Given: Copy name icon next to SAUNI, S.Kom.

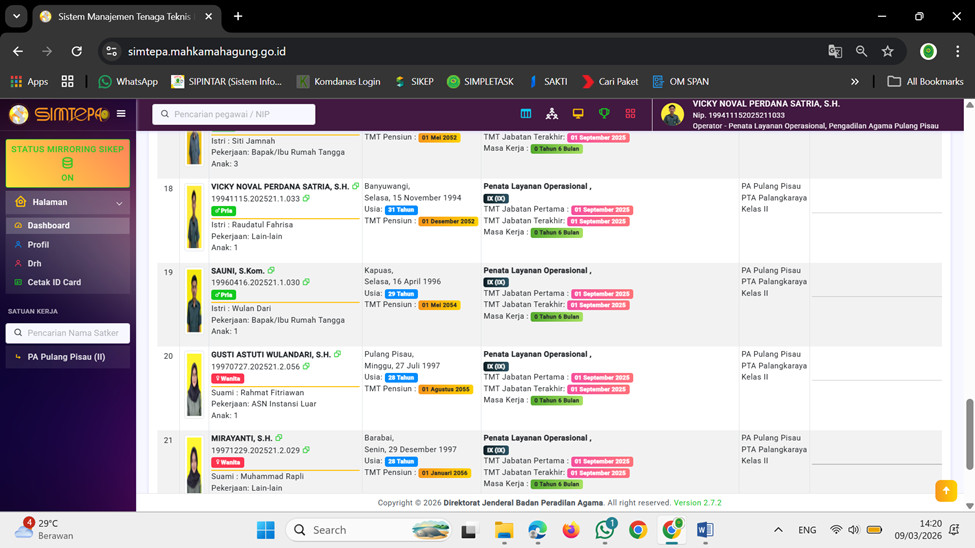Looking at the screenshot, I should click(271, 271).
